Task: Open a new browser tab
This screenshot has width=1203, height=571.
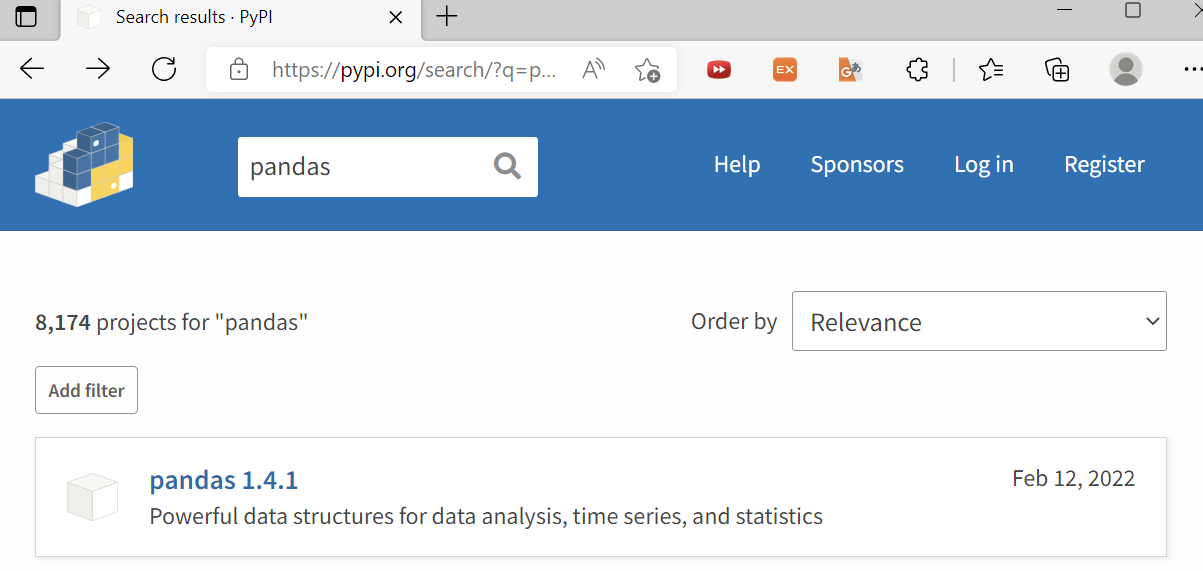Action: tap(447, 17)
